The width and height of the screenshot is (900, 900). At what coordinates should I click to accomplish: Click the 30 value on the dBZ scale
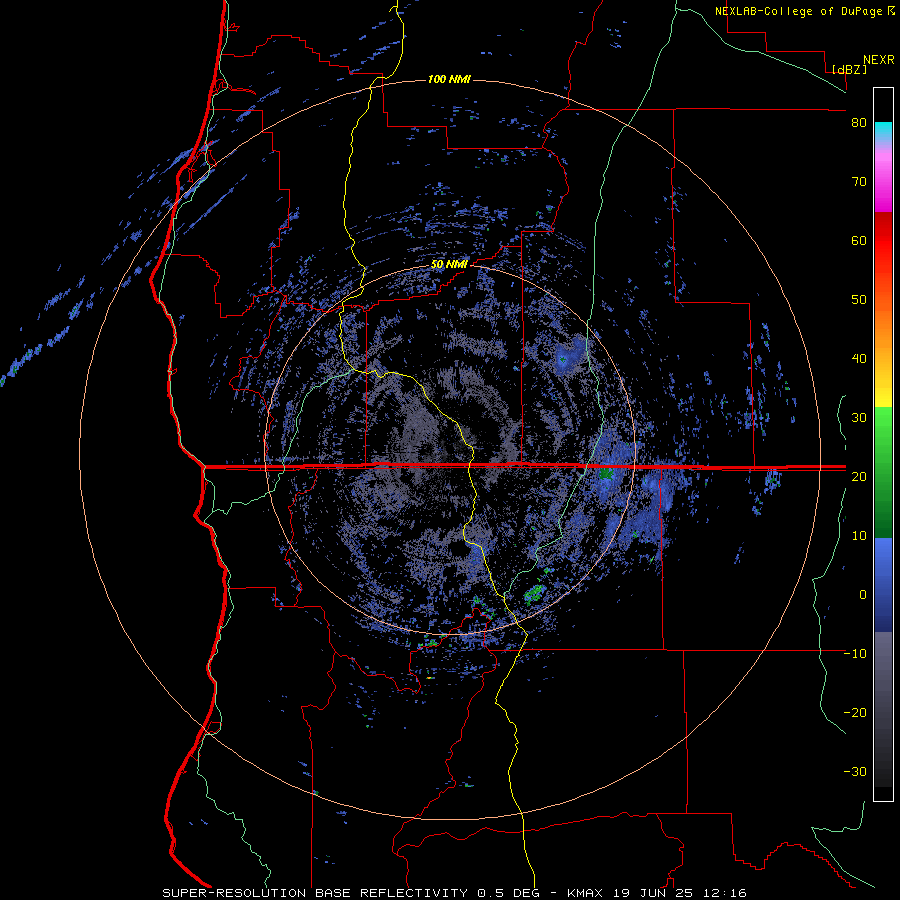[x=859, y=417]
